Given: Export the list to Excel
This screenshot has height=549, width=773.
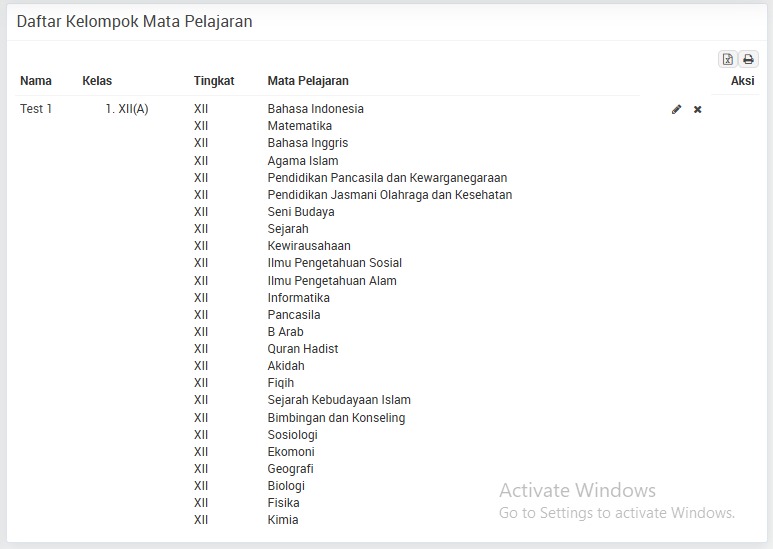Looking at the screenshot, I should [728, 59].
